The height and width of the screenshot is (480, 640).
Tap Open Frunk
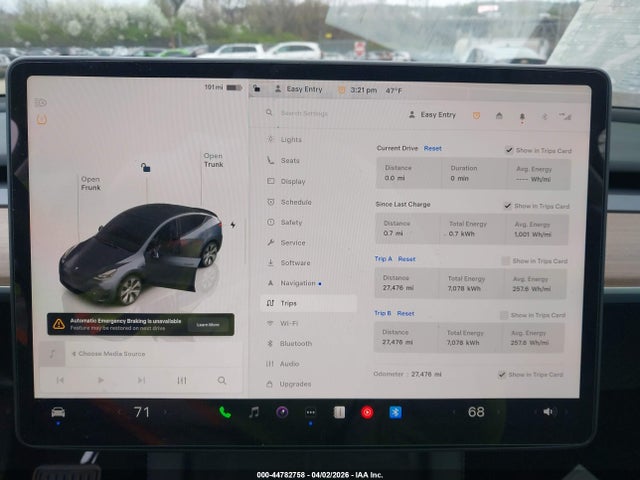tap(91, 183)
